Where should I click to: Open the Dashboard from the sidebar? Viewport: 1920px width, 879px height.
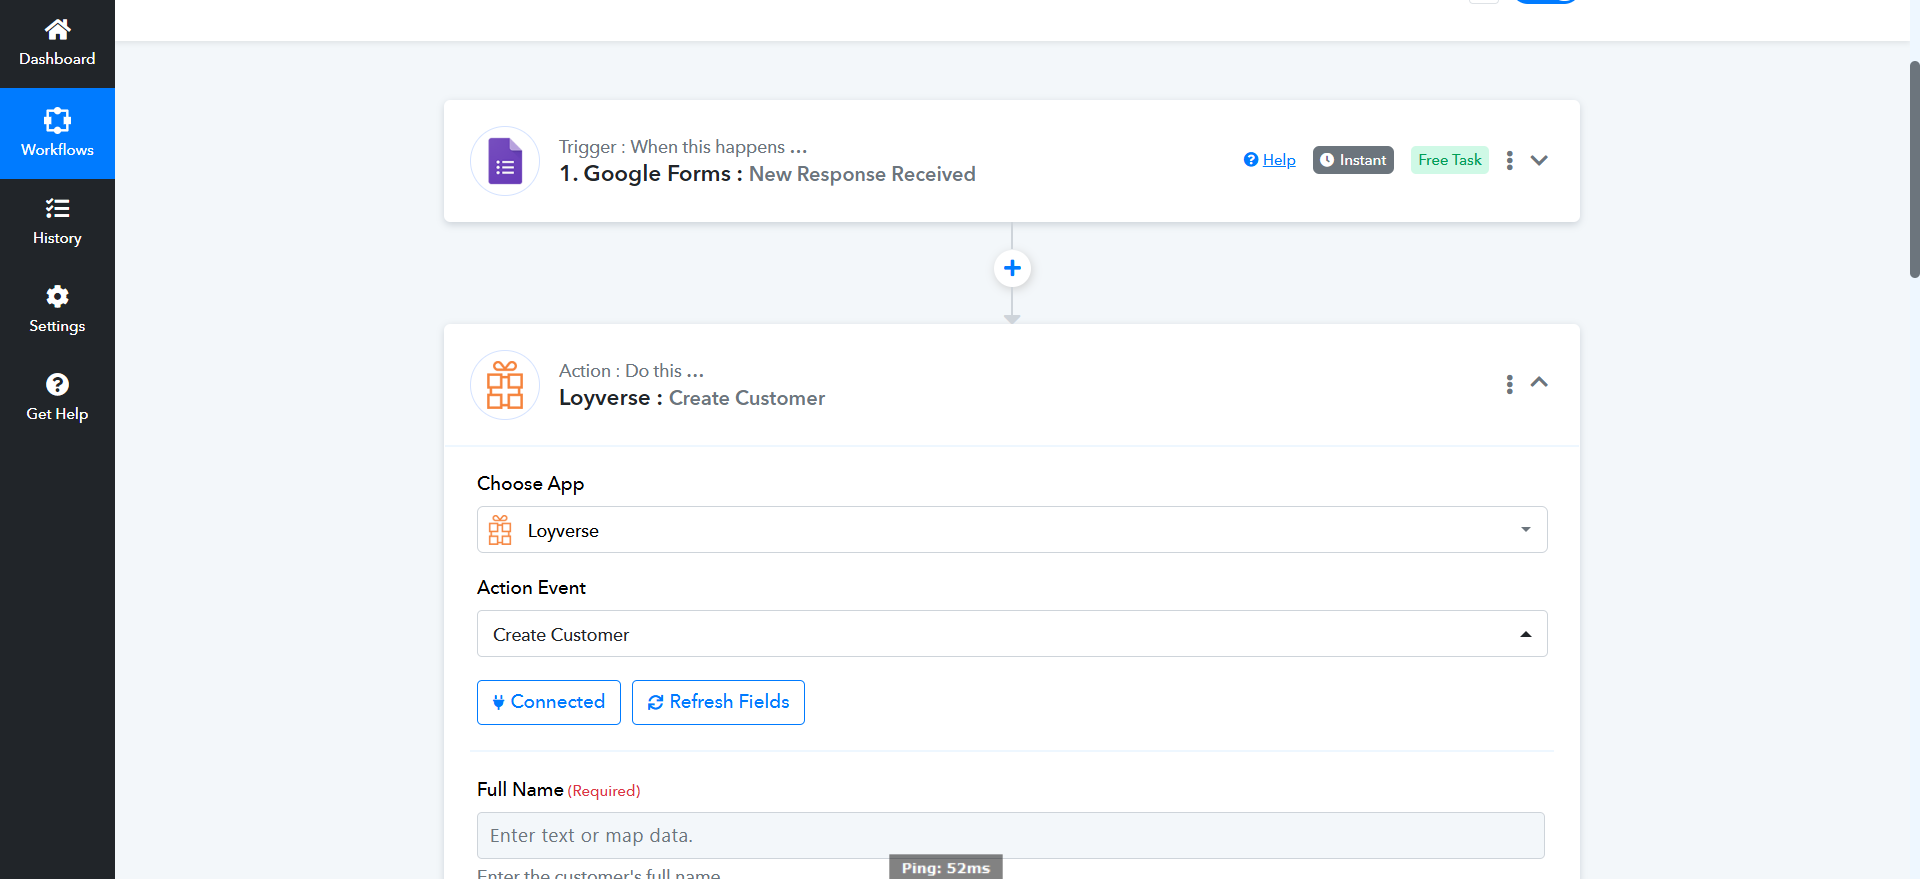(x=57, y=44)
